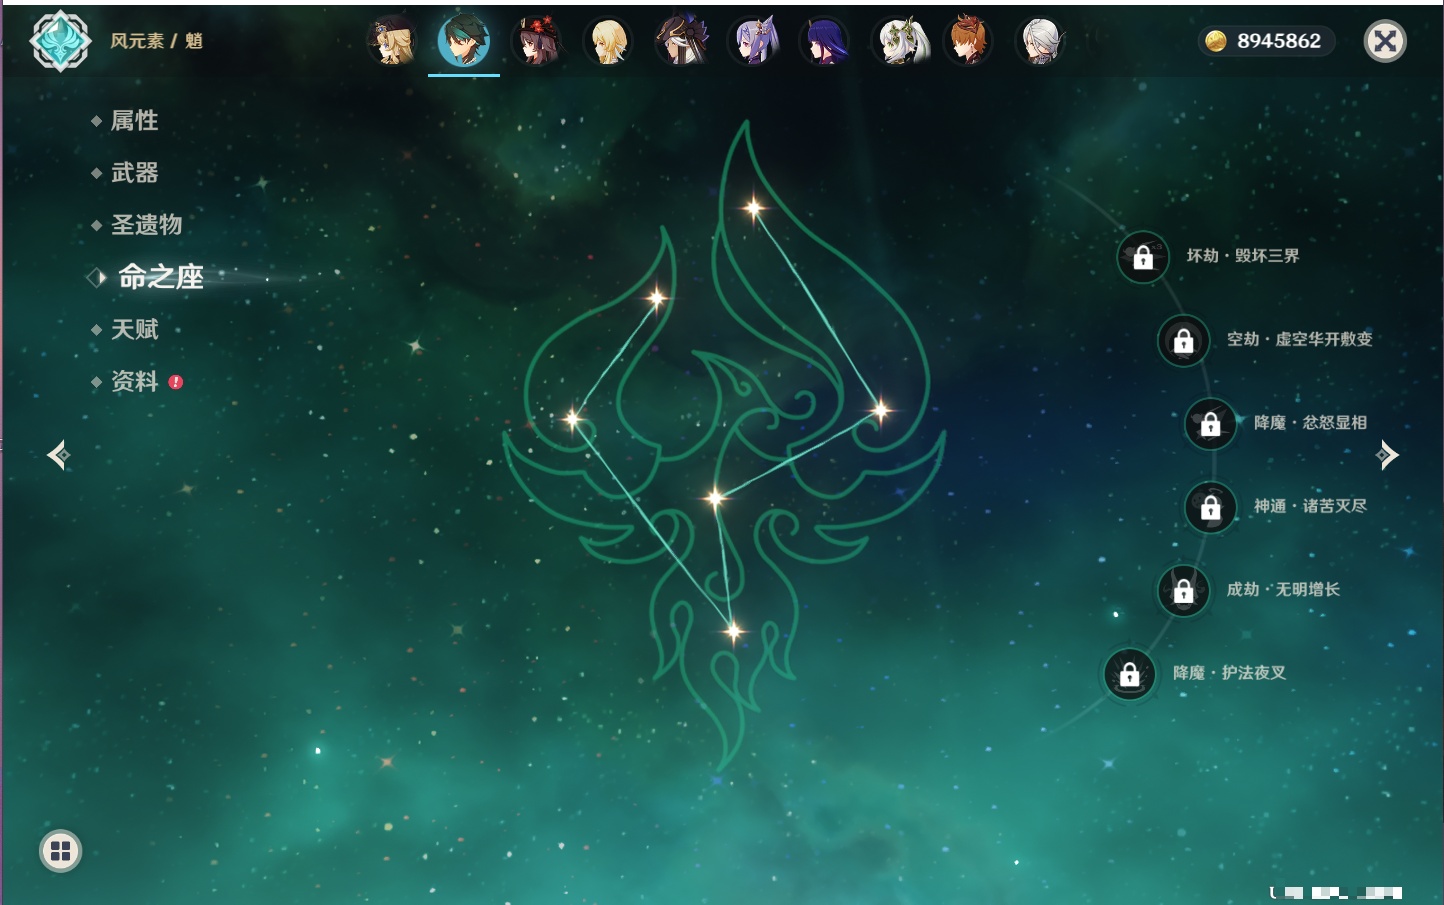Click the topmost star in the constellation
The height and width of the screenshot is (905, 1444).
click(x=753, y=208)
